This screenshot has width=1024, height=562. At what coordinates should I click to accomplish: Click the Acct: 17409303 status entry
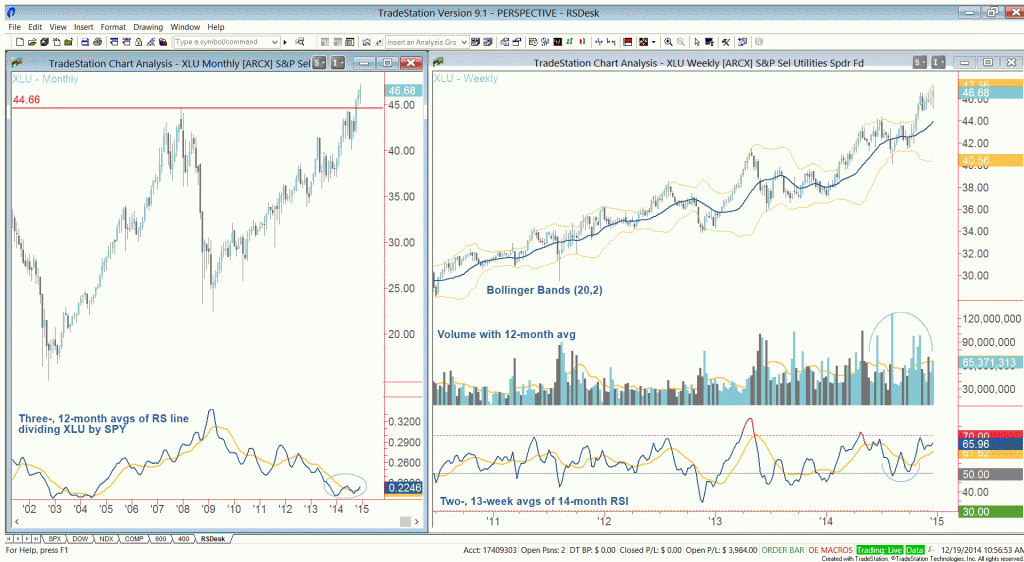pyautogui.click(x=490, y=550)
